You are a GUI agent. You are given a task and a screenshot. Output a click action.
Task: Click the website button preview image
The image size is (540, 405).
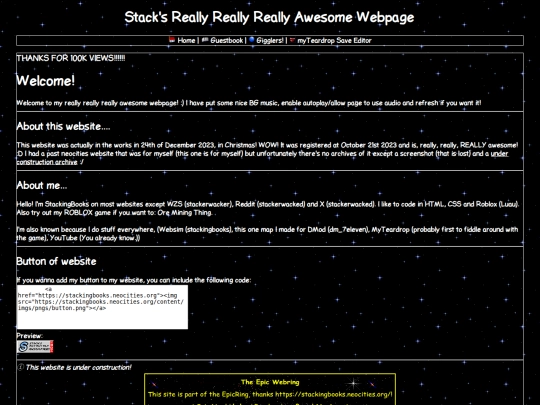coord(35,346)
